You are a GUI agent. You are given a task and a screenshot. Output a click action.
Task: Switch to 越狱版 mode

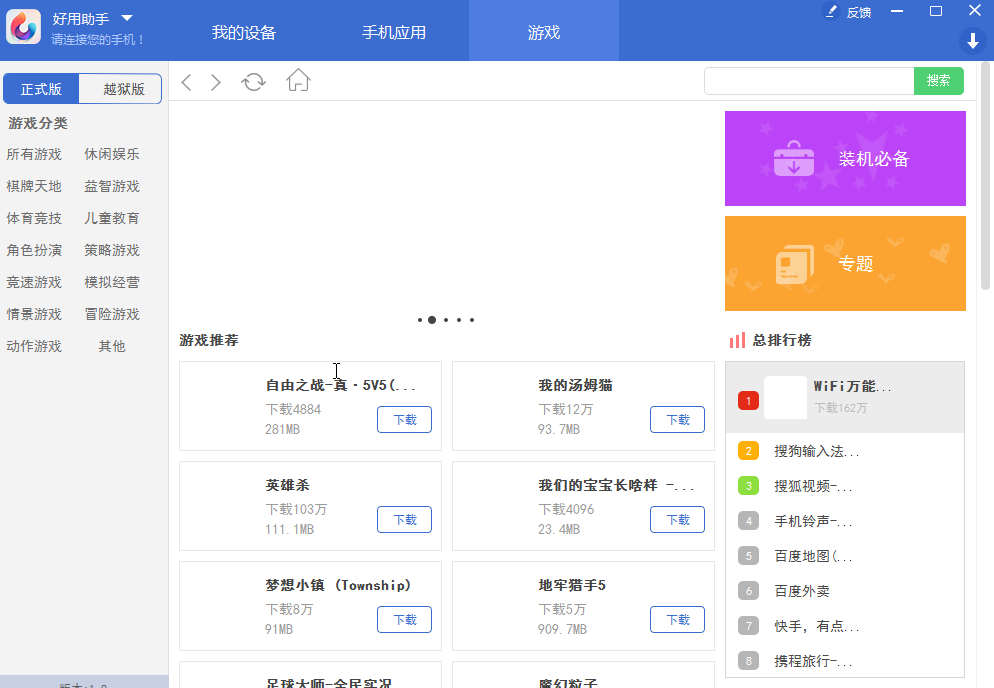point(120,89)
